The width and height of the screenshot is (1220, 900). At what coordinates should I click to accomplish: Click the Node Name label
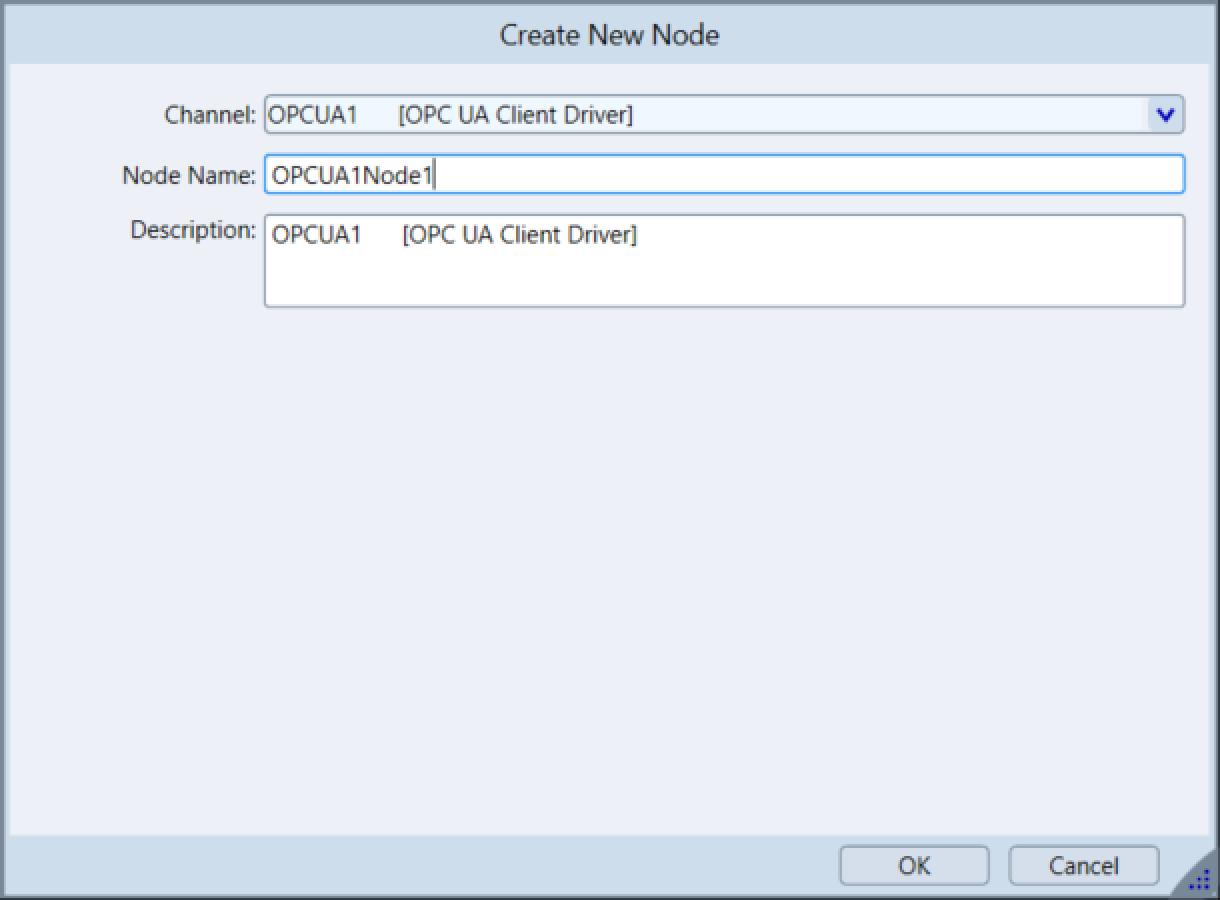point(189,175)
